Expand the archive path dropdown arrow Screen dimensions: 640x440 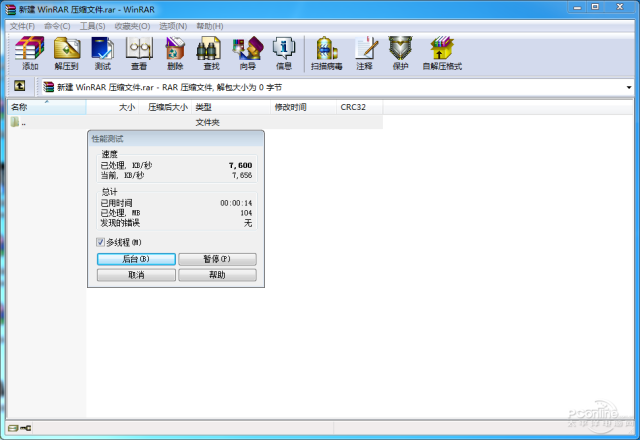(x=629, y=87)
